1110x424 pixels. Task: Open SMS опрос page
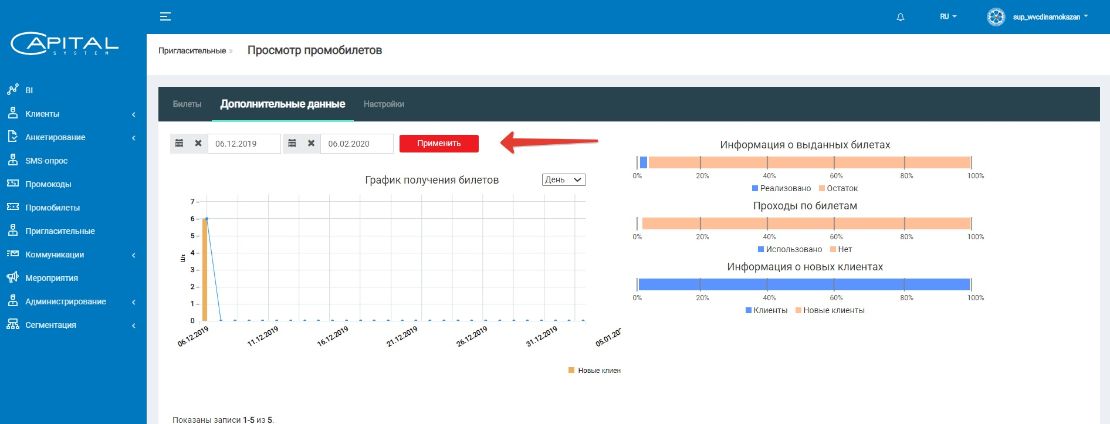(x=46, y=161)
